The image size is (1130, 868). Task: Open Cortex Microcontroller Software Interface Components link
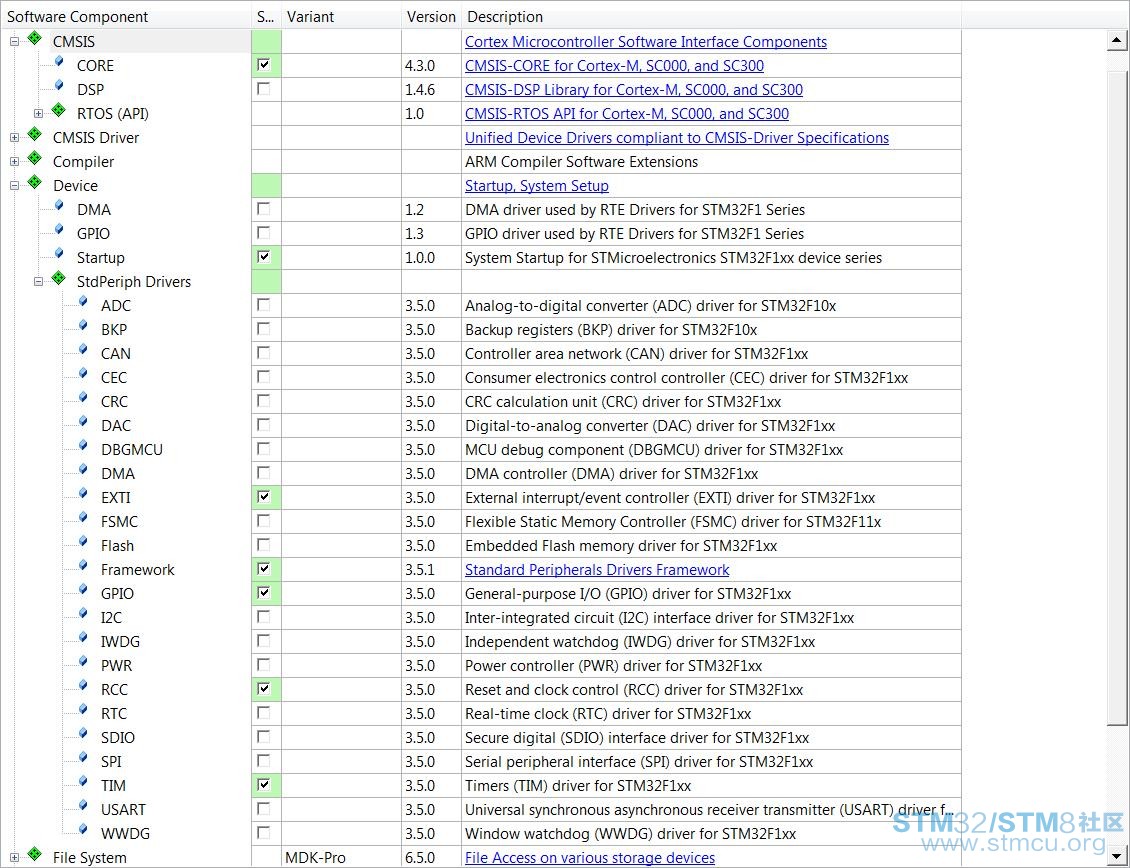click(x=646, y=42)
